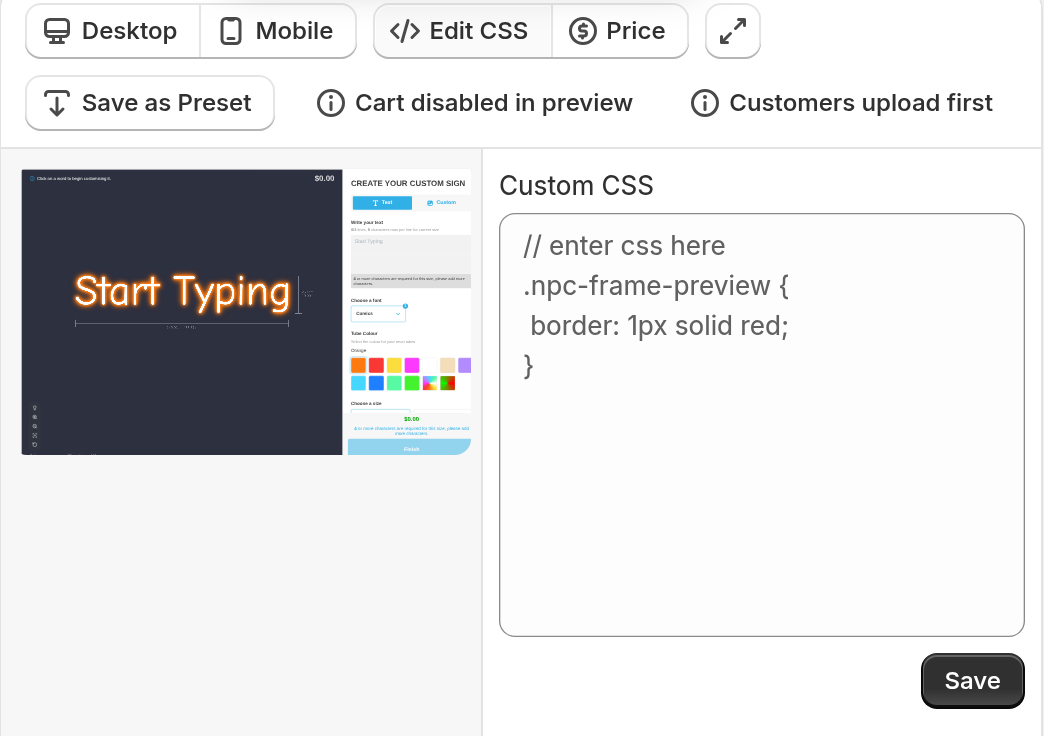Click info icon beside Customers upload first
Viewport: 1044px width, 736px height.
(704, 103)
